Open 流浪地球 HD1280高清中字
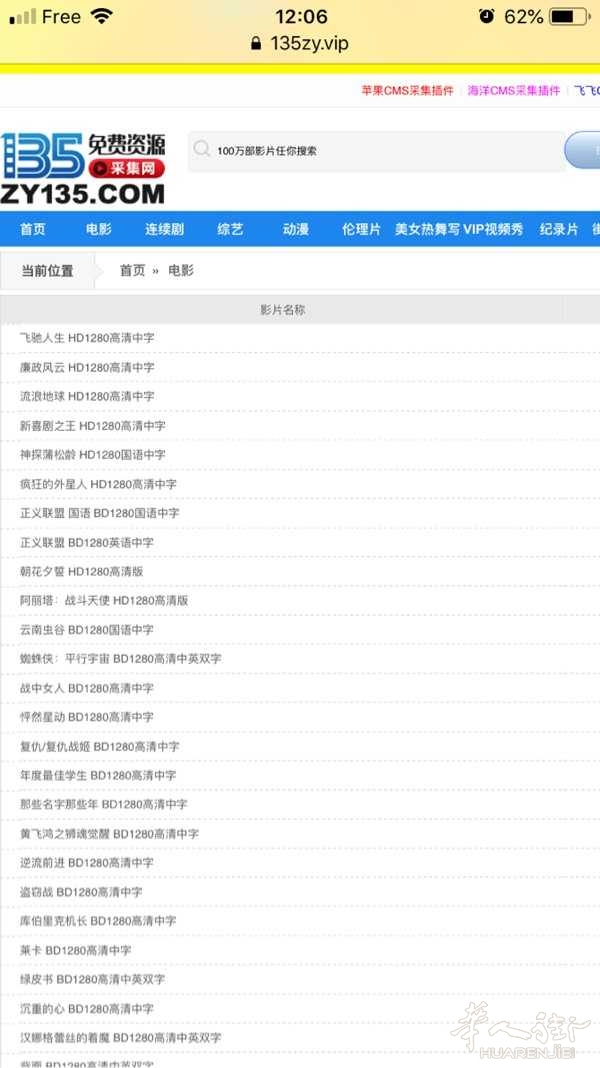The image size is (600, 1068). click(87, 396)
